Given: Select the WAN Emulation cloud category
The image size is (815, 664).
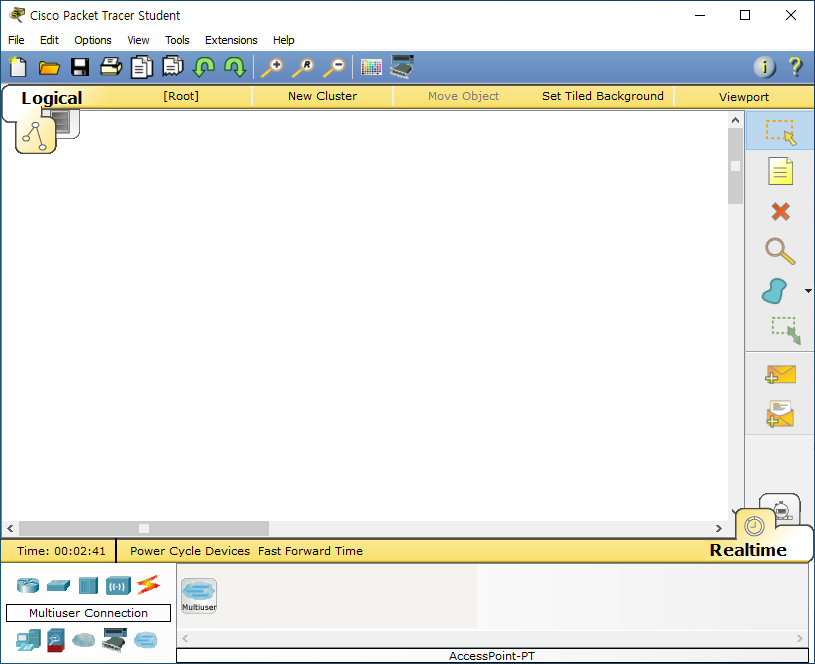Looking at the screenshot, I should (x=83, y=640).
